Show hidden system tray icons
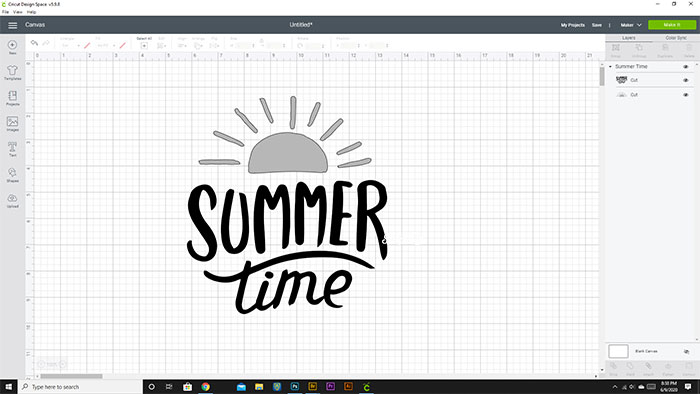Viewport: 700px width, 394px height. coord(615,387)
